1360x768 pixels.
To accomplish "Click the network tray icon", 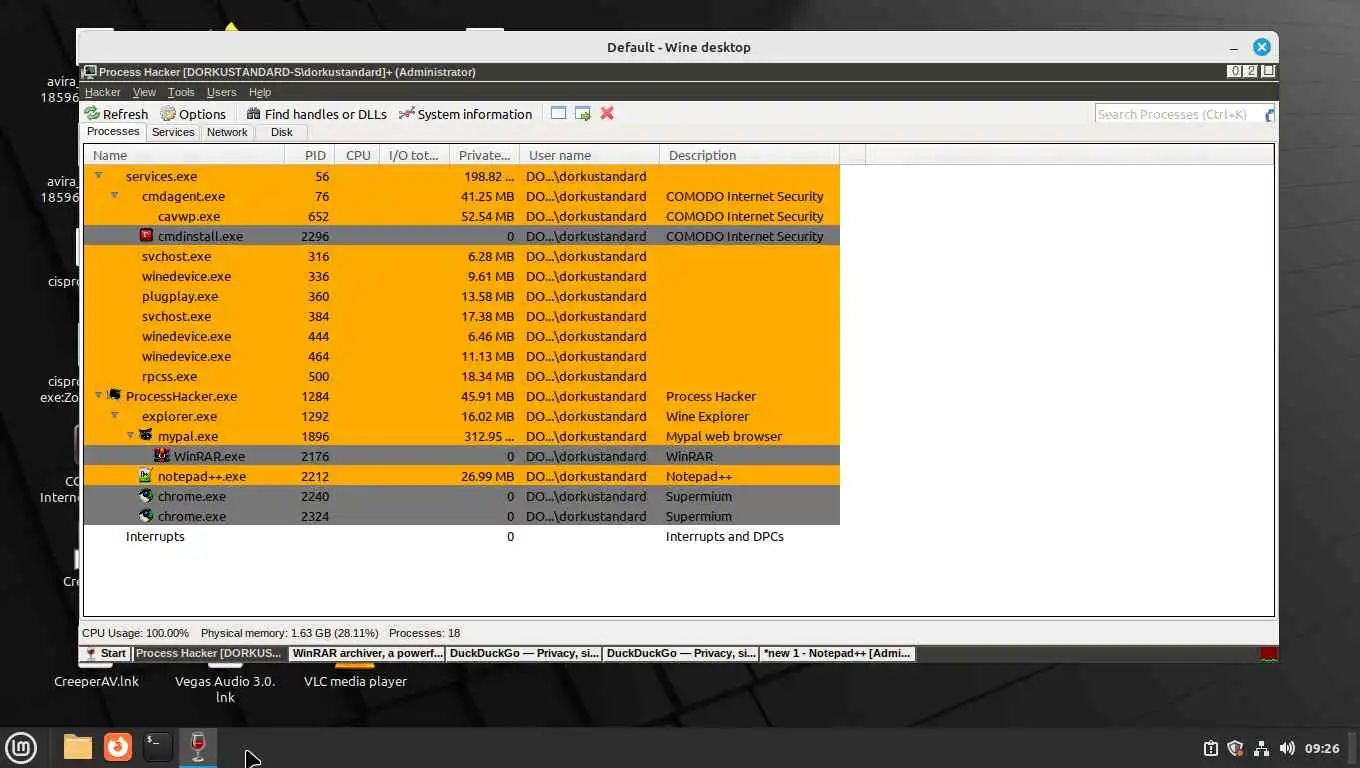I will (1261, 748).
